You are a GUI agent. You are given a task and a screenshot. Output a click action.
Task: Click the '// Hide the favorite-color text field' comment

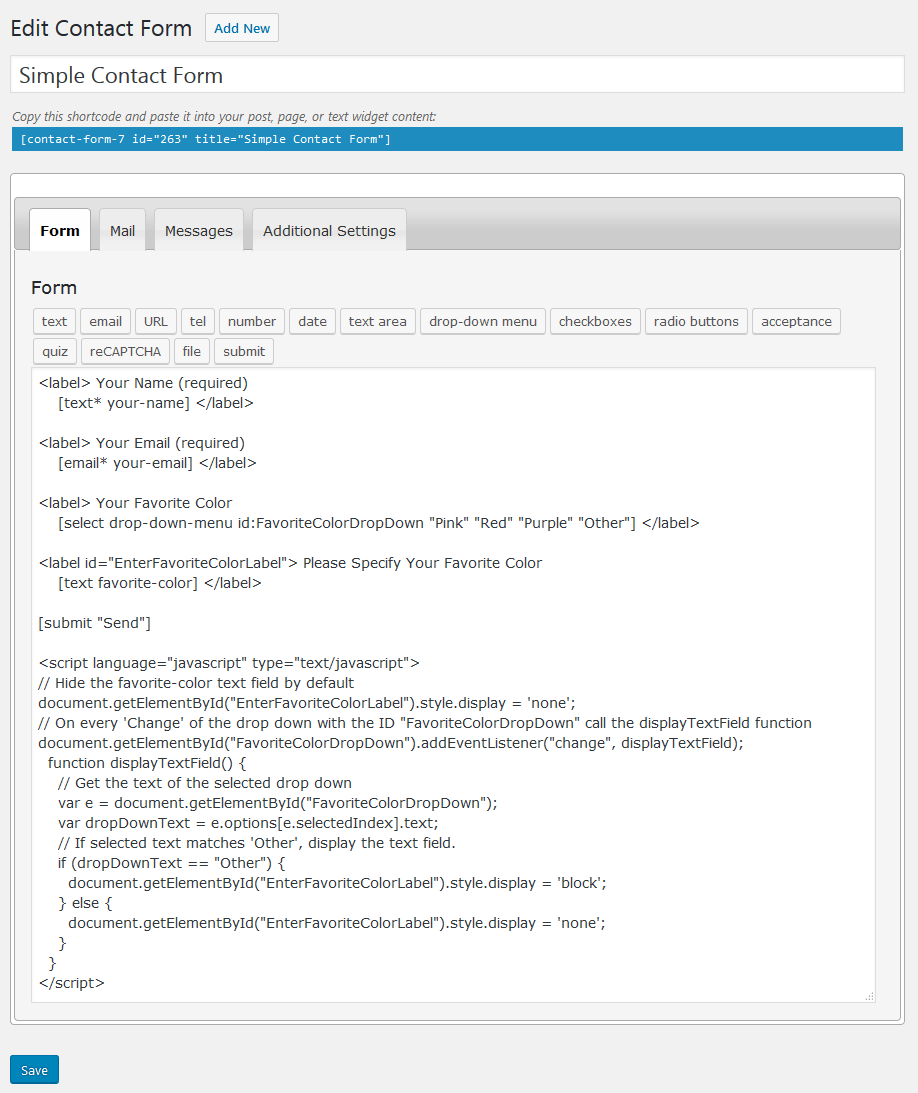(x=197, y=683)
